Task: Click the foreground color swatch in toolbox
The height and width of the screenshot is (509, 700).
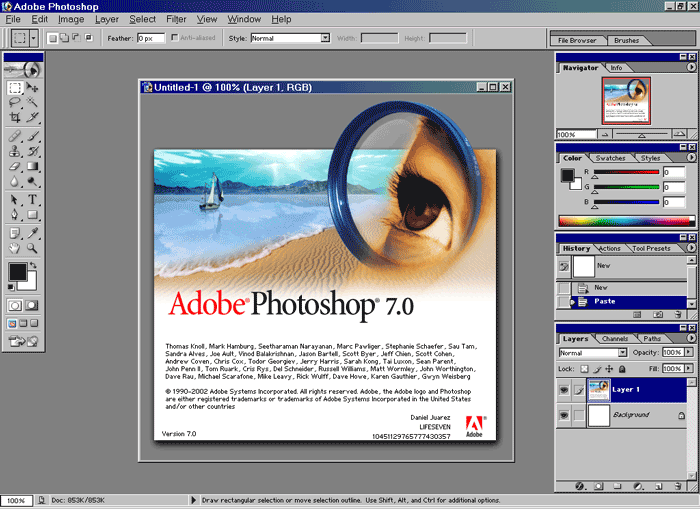Action: coord(17,271)
